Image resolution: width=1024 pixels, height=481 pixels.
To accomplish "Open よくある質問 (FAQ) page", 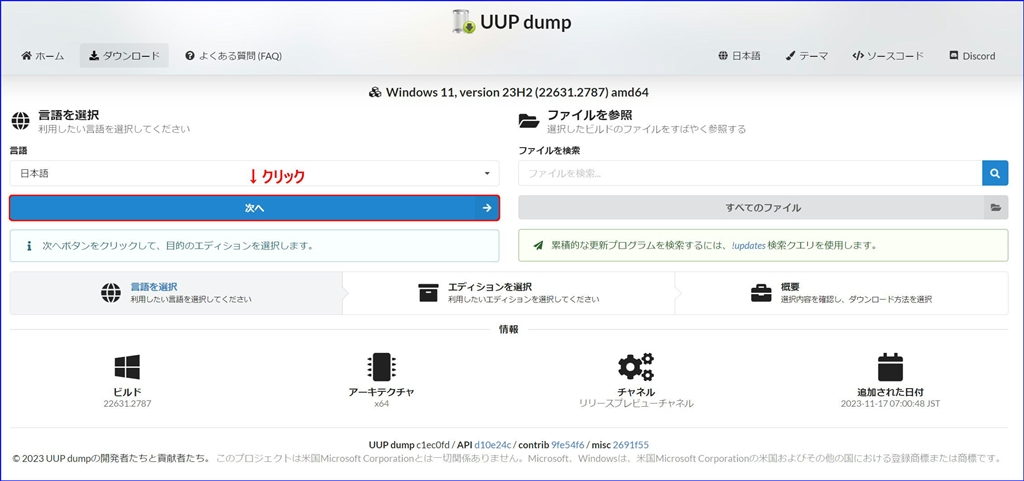I will pos(233,56).
